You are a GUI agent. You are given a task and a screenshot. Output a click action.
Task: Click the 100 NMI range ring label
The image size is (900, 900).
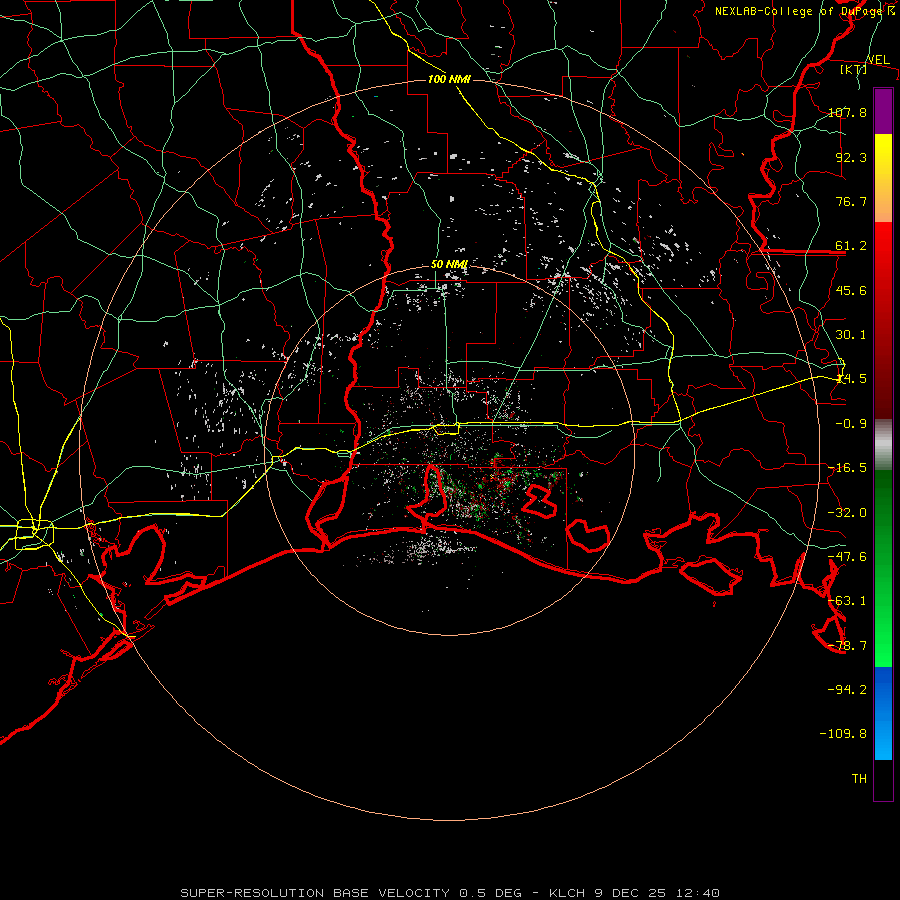(449, 79)
